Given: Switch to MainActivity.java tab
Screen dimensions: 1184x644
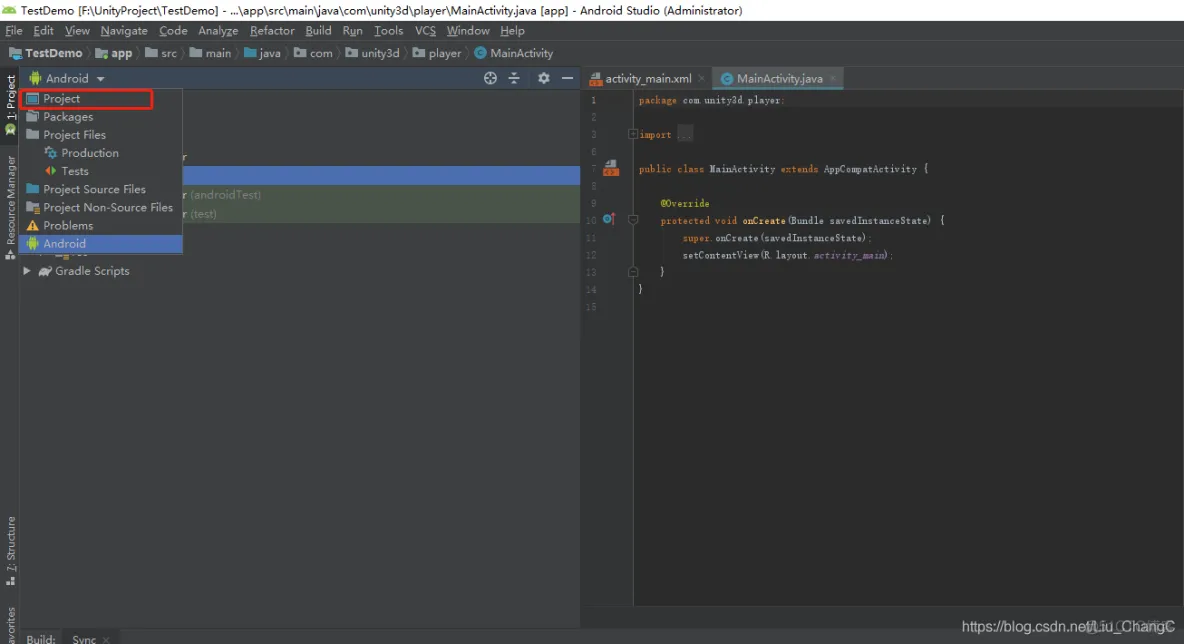Looking at the screenshot, I should coord(779,79).
